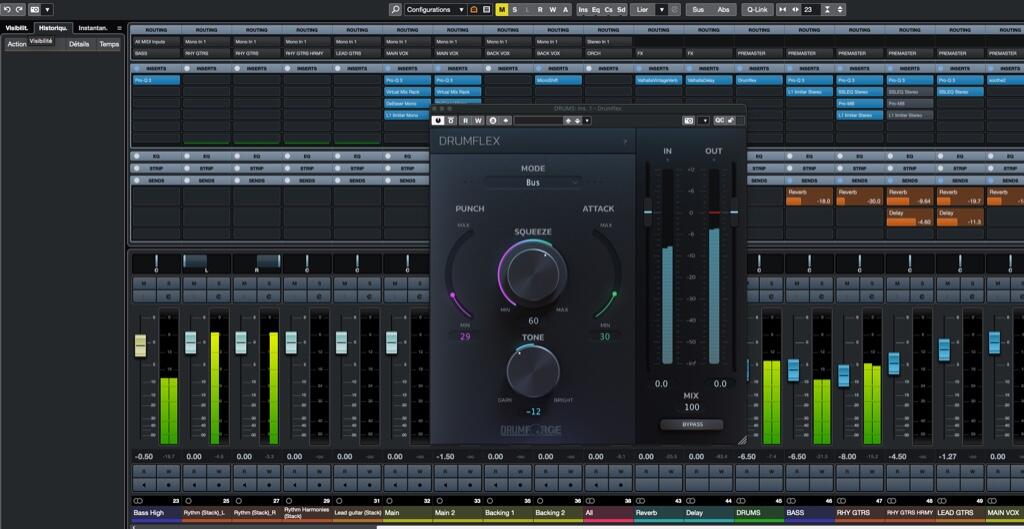Viewport: 1024px width, 529px height.
Task: Click the Mix value 100
Action: point(692,407)
